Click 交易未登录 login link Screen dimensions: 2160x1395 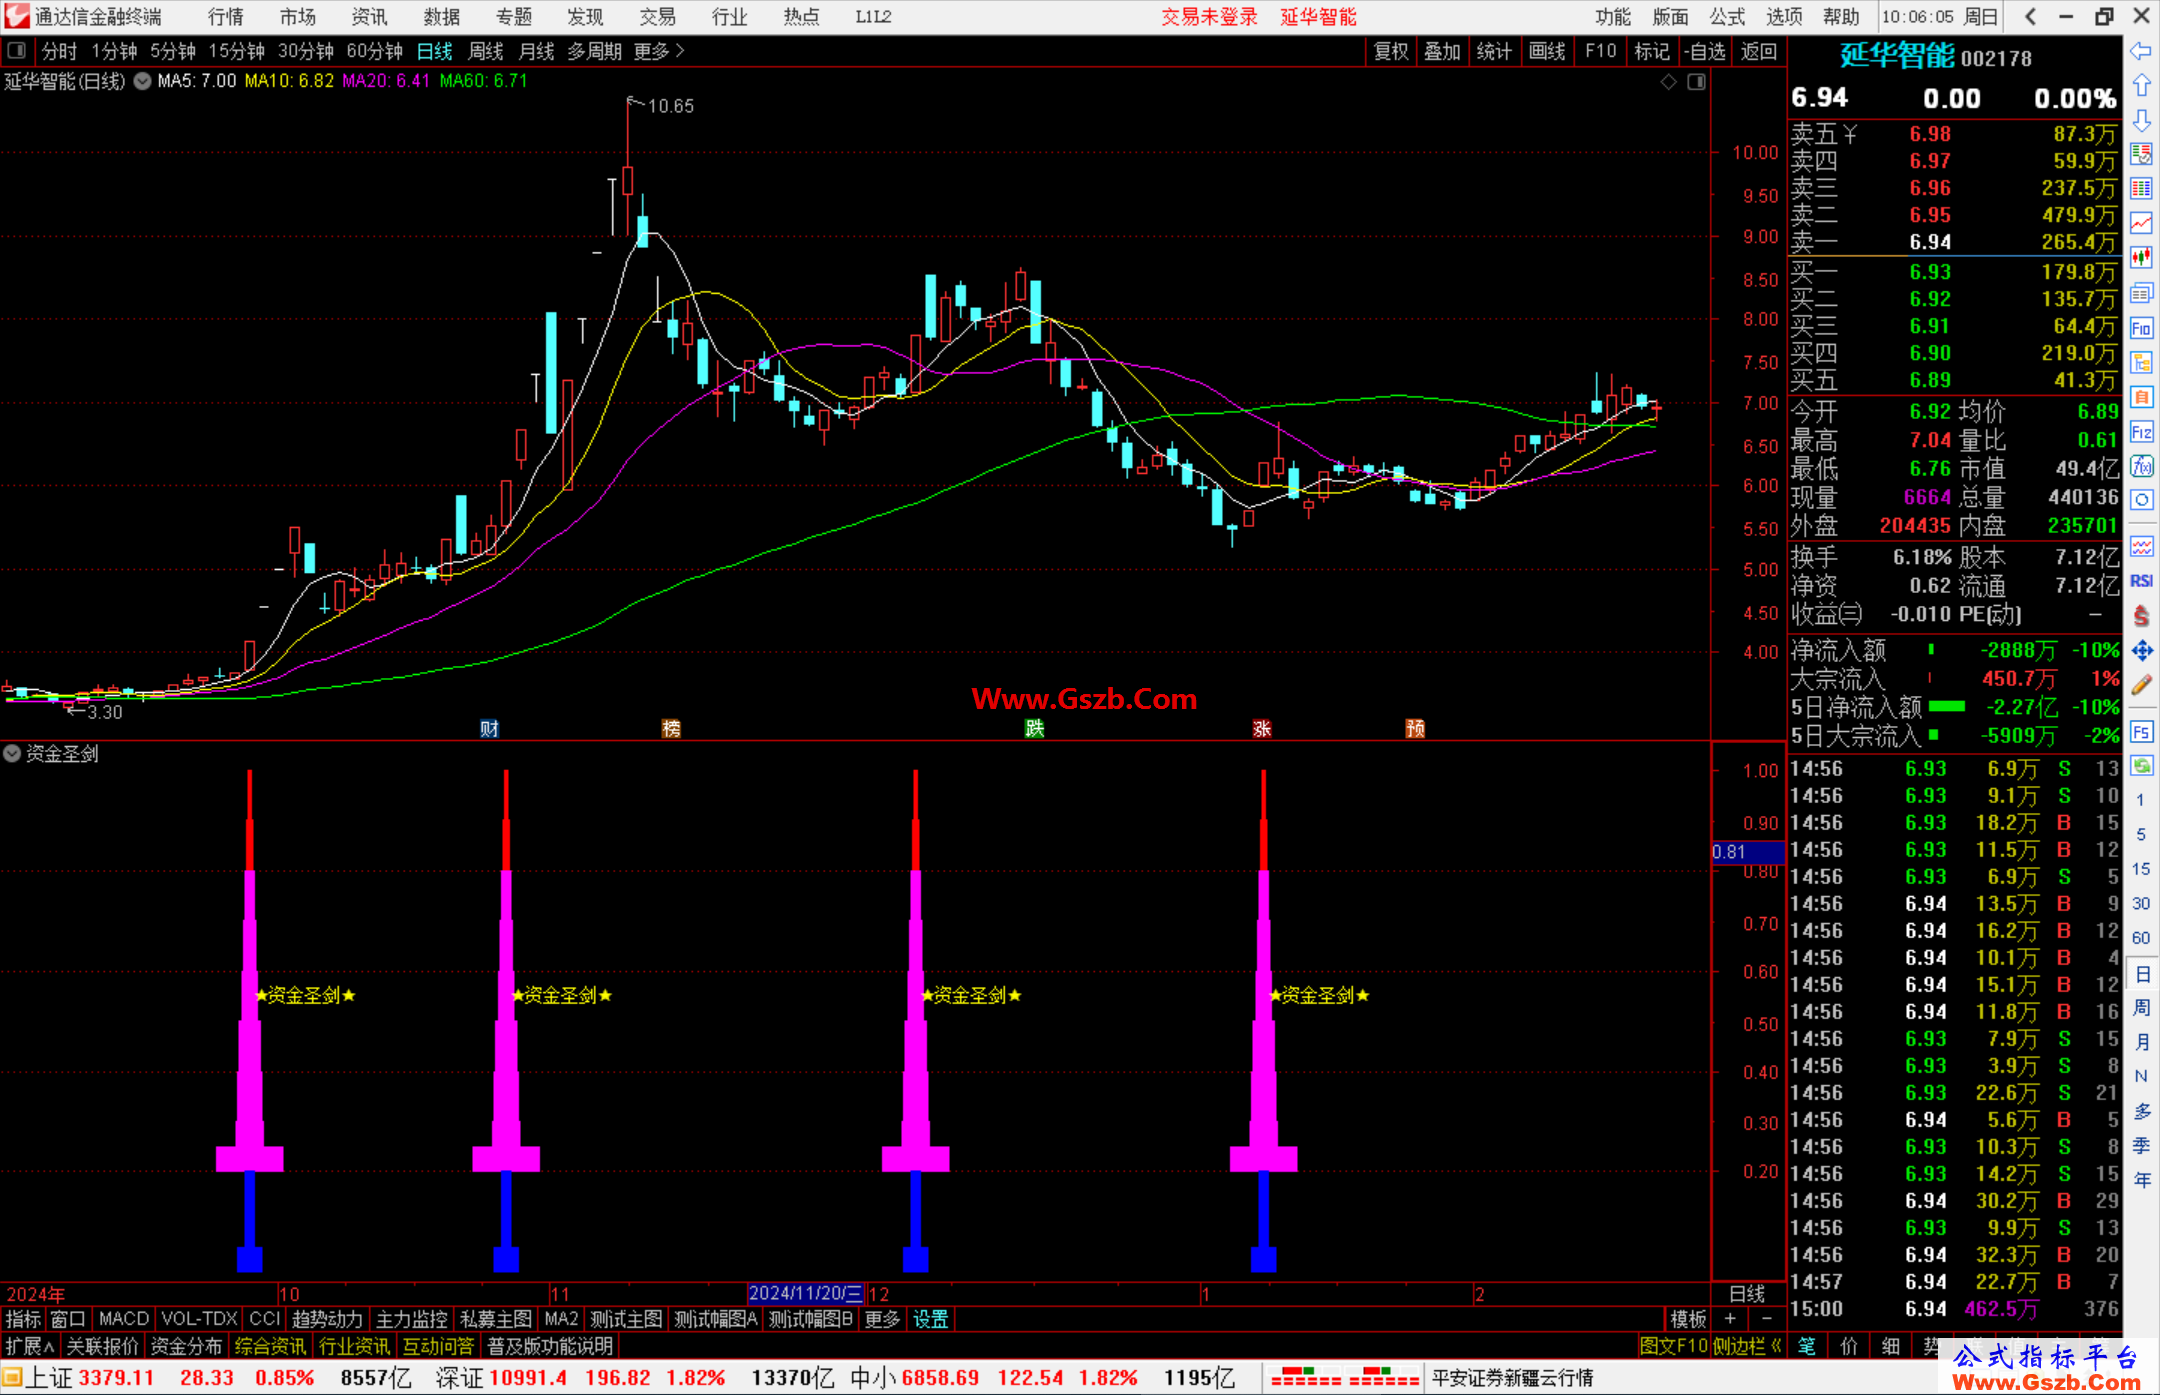[x=1209, y=17]
